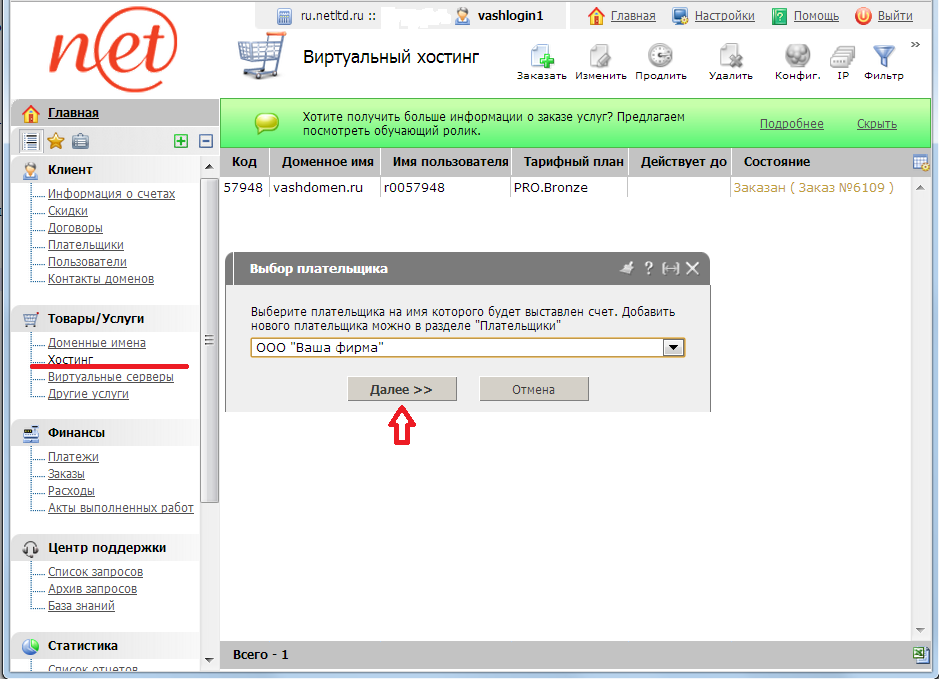The height and width of the screenshot is (679, 939).
Task: Click the sidebar scrollbar down arrow
Action: (x=209, y=660)
